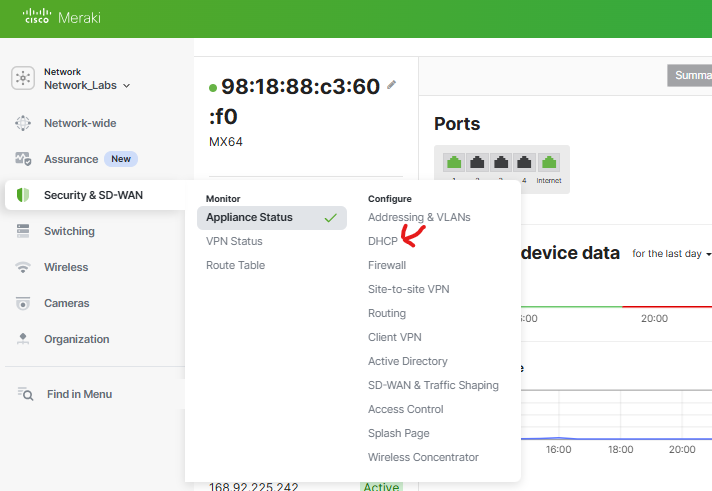This screenshot has width=712, height=491.
Task: Open the Network-wide menu
Action: 80,123
